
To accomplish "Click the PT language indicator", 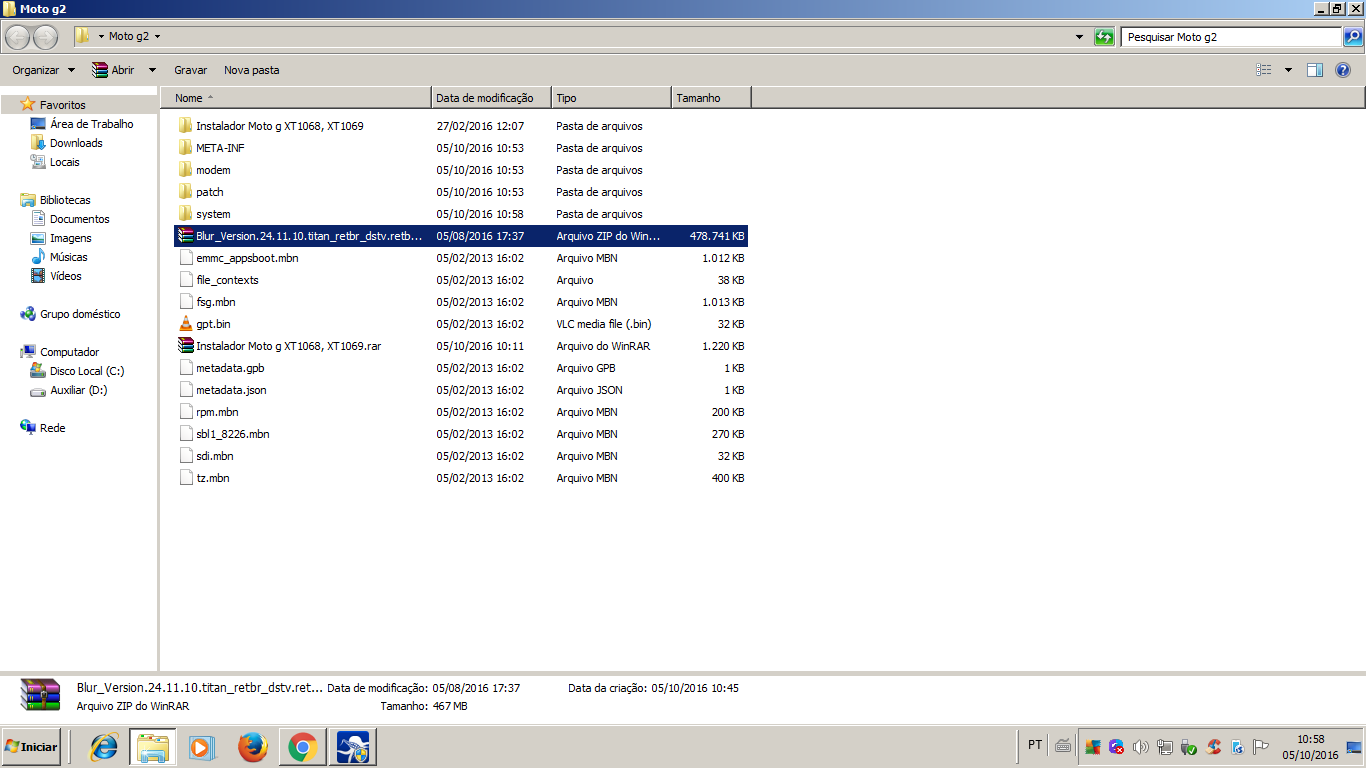I will pyautogui.click(x=1035, y=745).
